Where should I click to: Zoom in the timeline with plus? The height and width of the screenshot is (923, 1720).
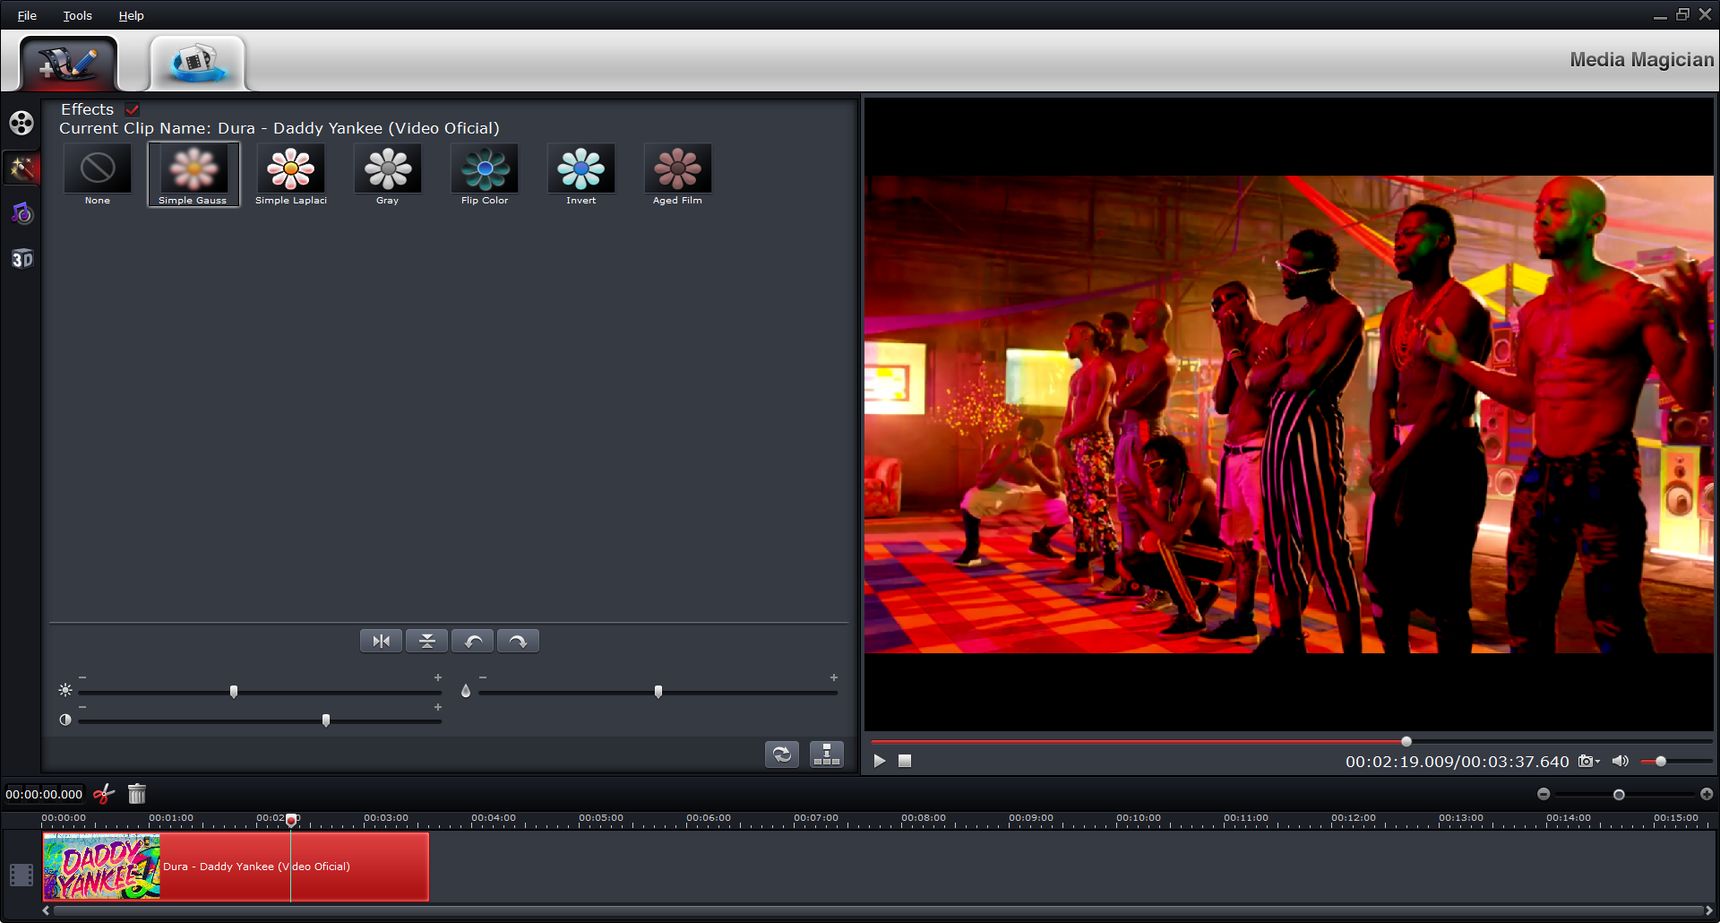tap(1706, 794)
